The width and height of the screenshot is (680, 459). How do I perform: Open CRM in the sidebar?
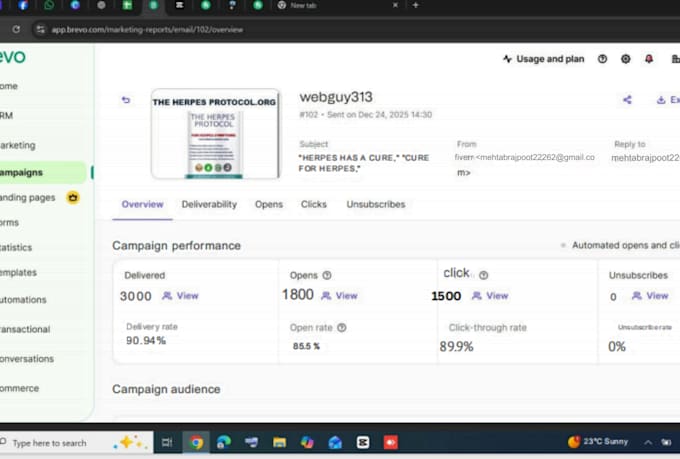pyautogui.click(x=7, y=115)
